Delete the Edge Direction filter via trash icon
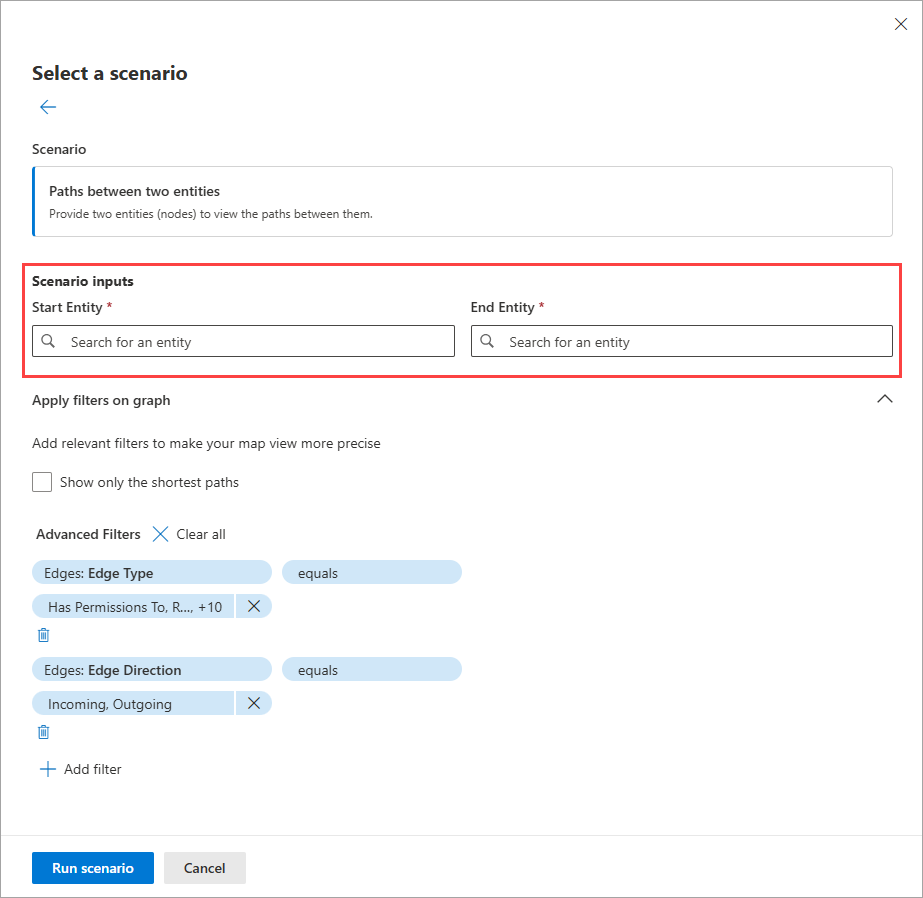The height and width of the screenshot is (898, 923). coord(44,732)
